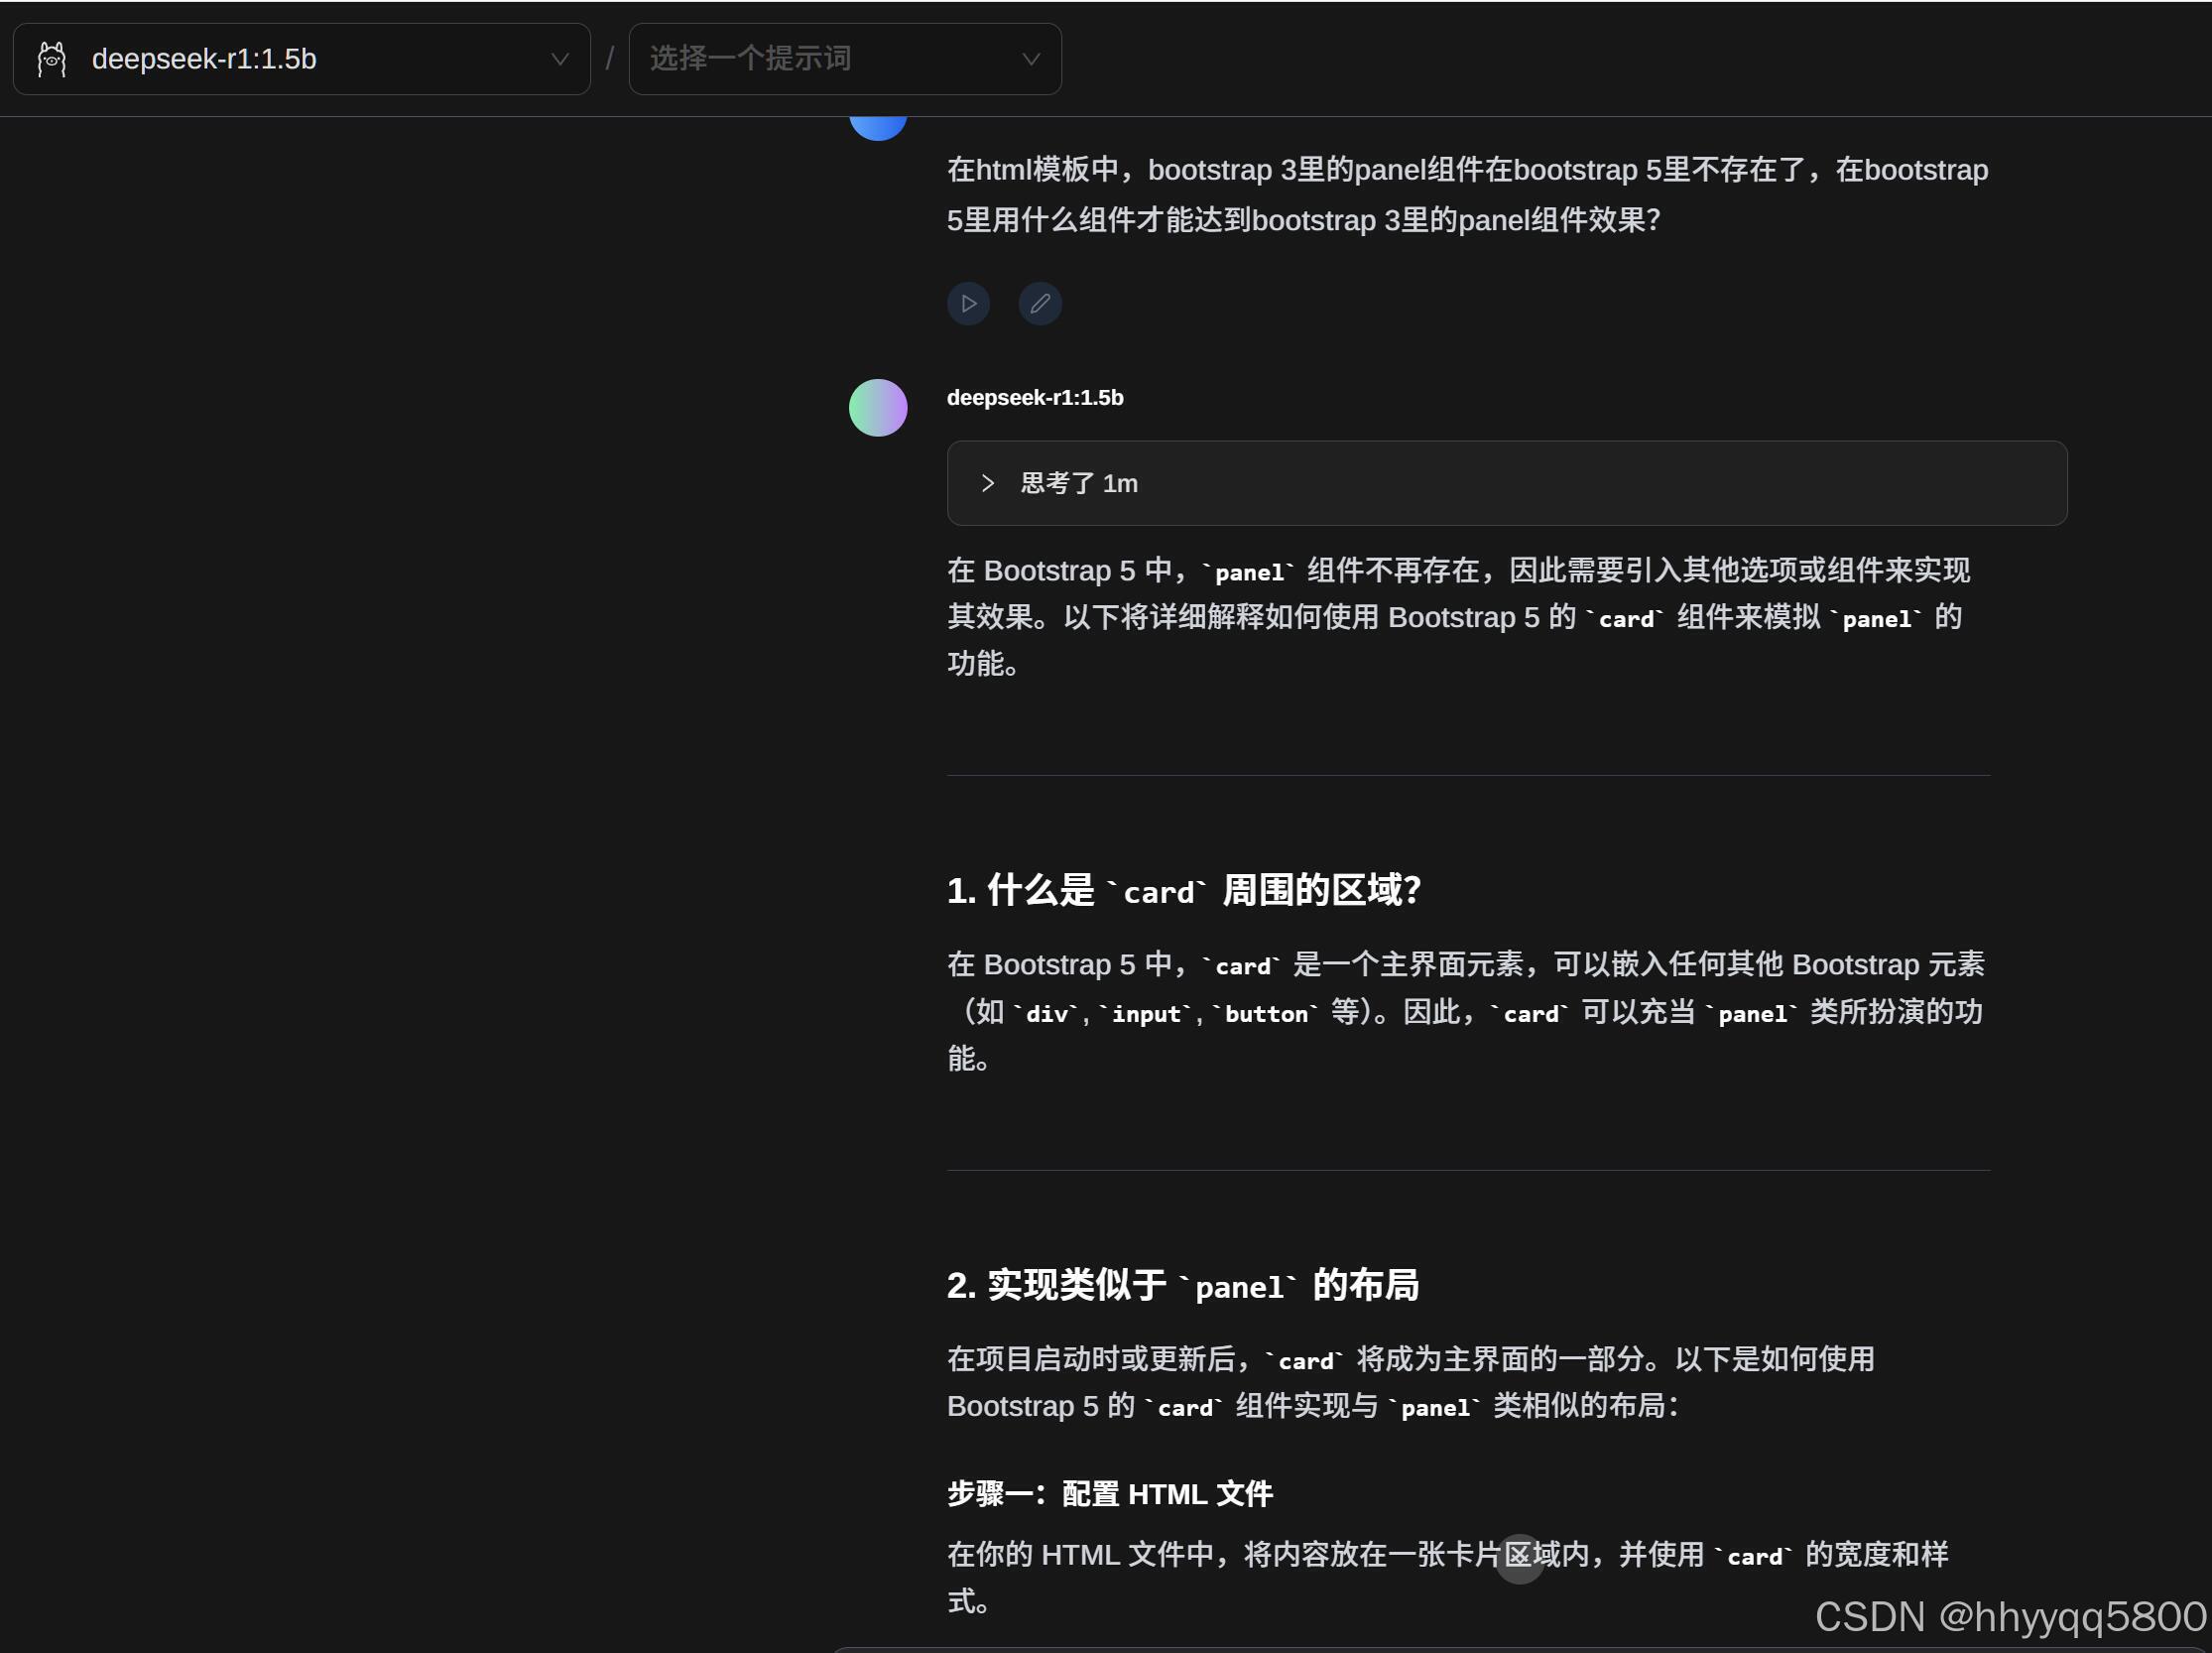Click the inline `input` code snippet

(1145, 1013)
